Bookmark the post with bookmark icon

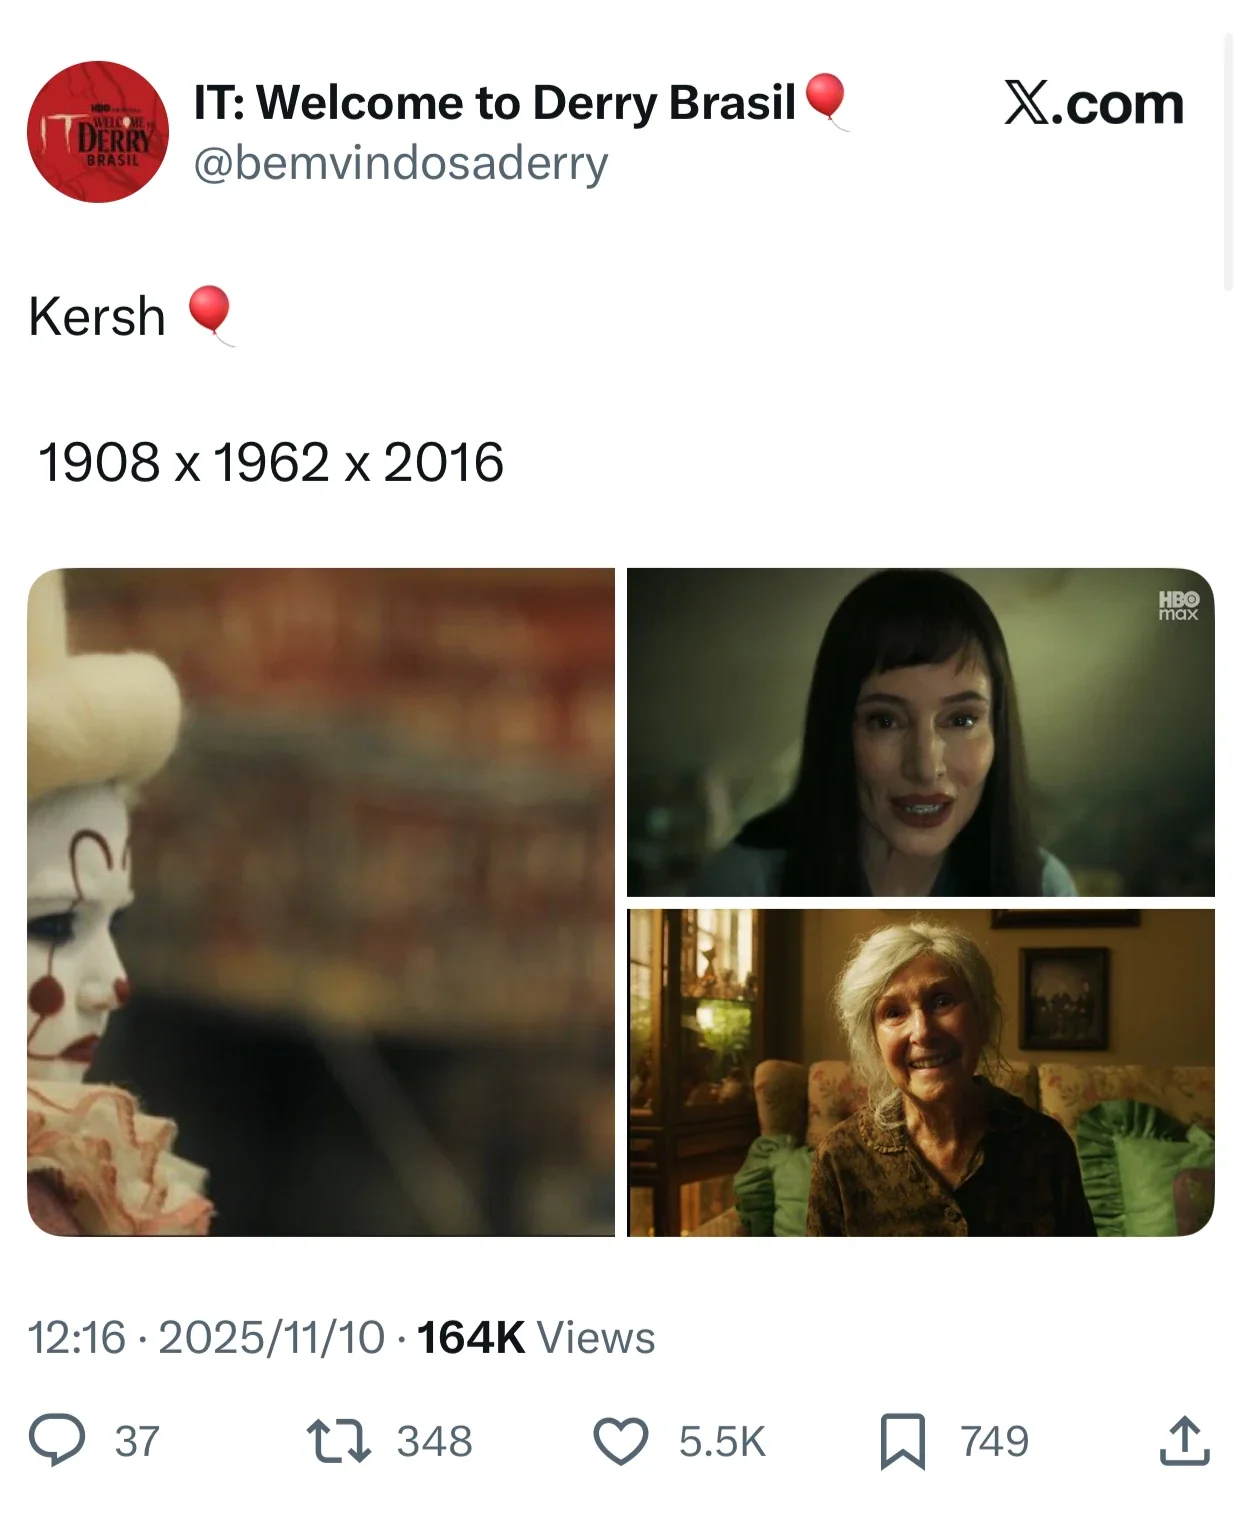tap(903, 1441)
